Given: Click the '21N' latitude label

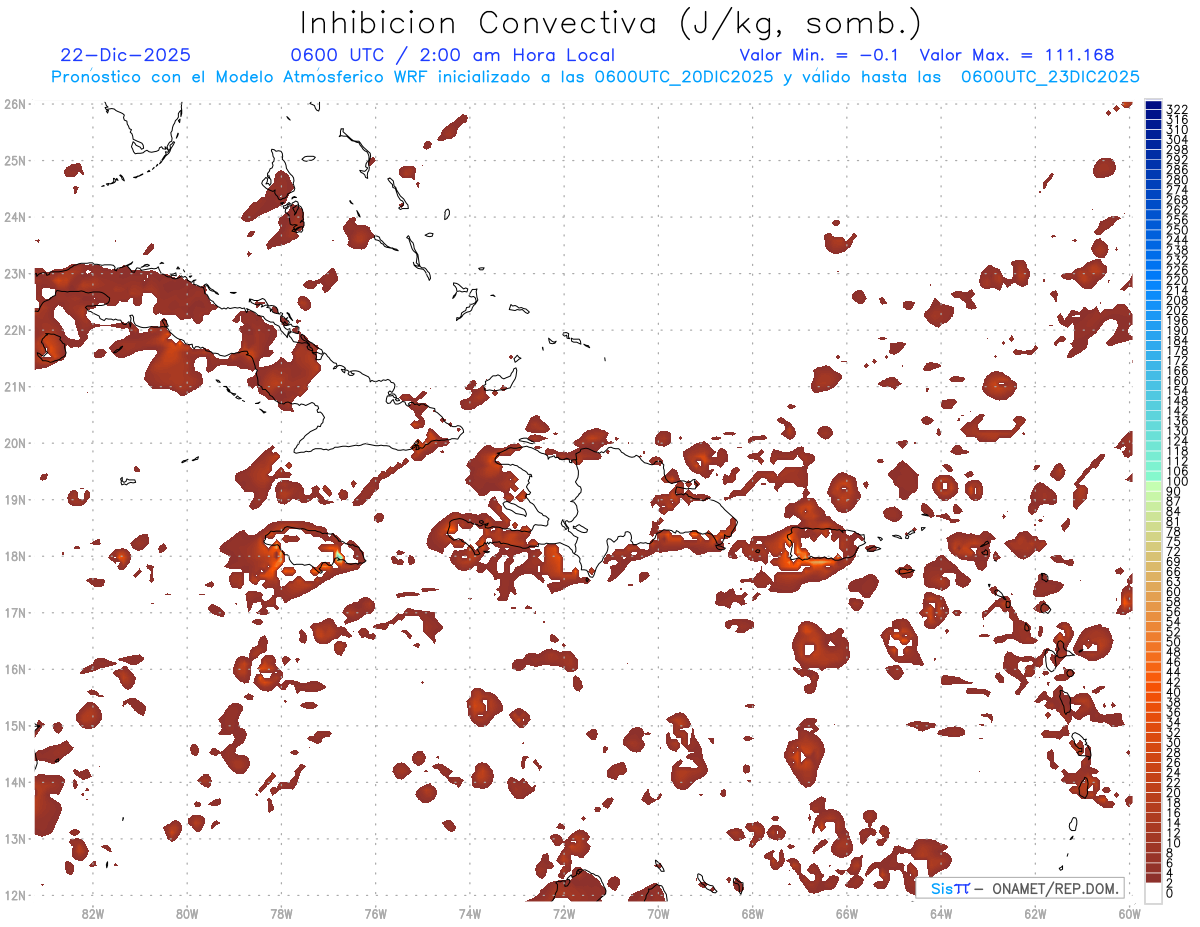Looking at the screenshot, I should coord(15,386).
